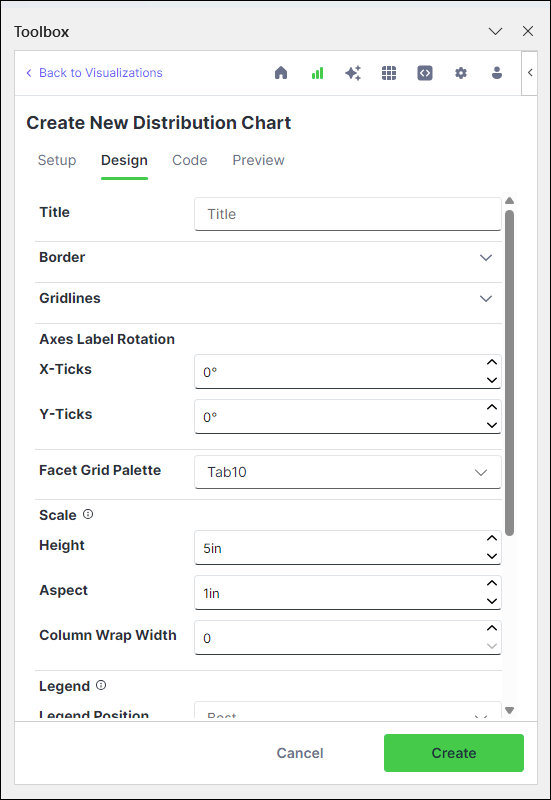The width and height of the screenshot is (551, 800).
Task: Open the Facet Grid Palette dropdown
Action: point(347,472)
